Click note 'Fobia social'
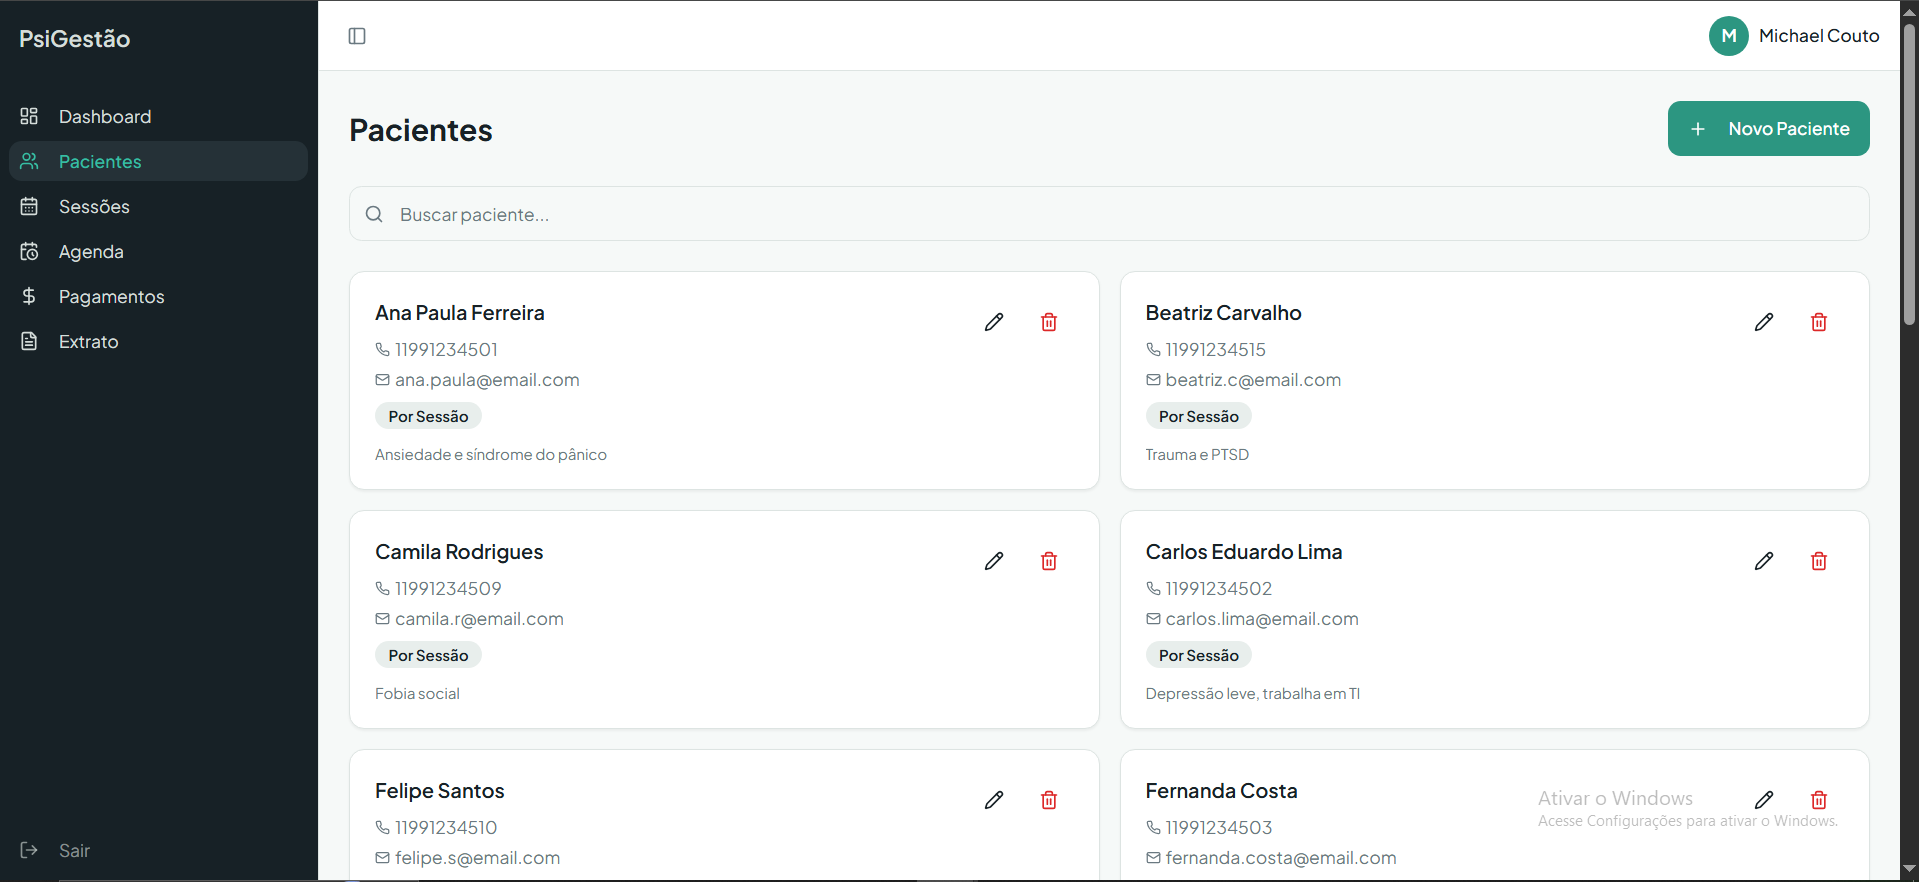This screenshot has width=1919, height=882. tap(417, 694)
